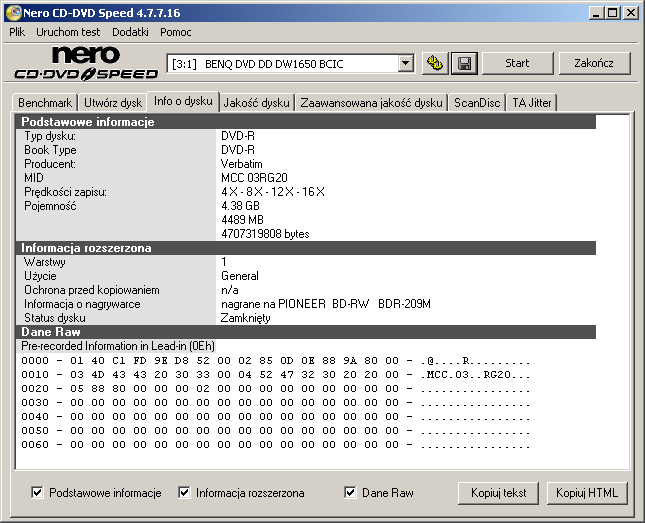Image resolution: width=645 pixels, height=523 pixels.
Task: Click the Użycie value General
Action: point(240,276)
